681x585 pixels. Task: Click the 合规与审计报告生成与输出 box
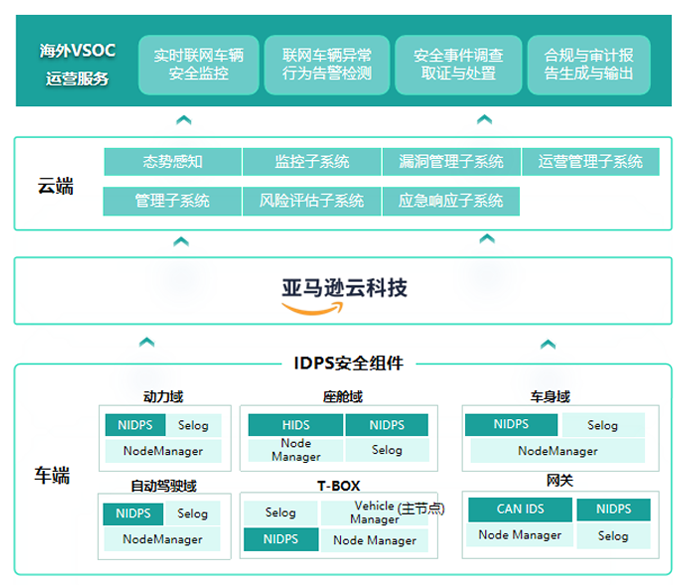point(588,65)
